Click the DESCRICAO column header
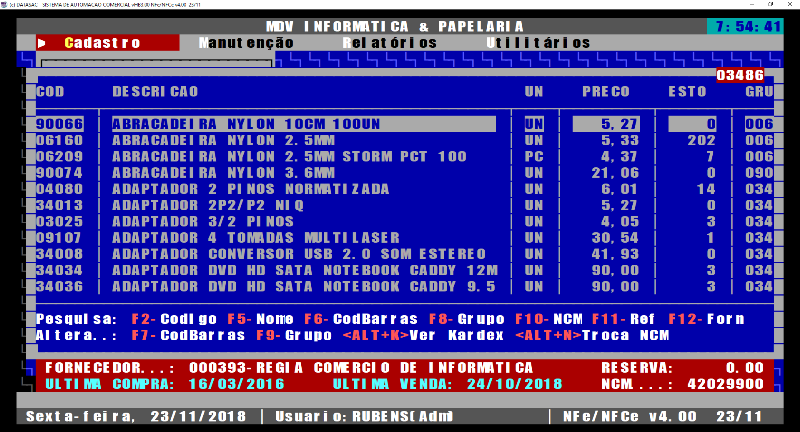 (x=155, y=92)
